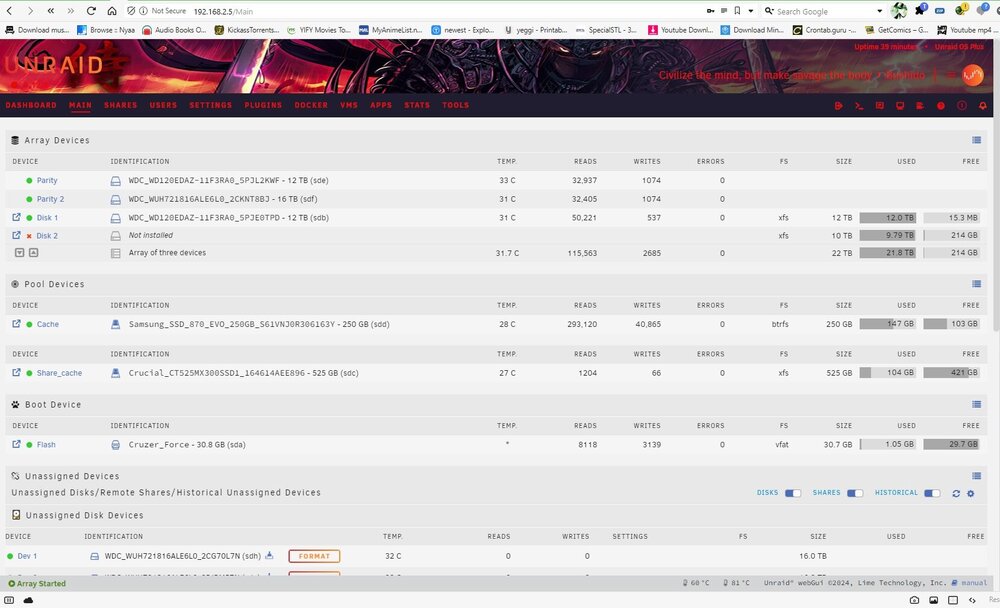This screenshot has width=1000, height=608.
Task: Open the Disk 1 device link
Action: click(x=47, y=218)
